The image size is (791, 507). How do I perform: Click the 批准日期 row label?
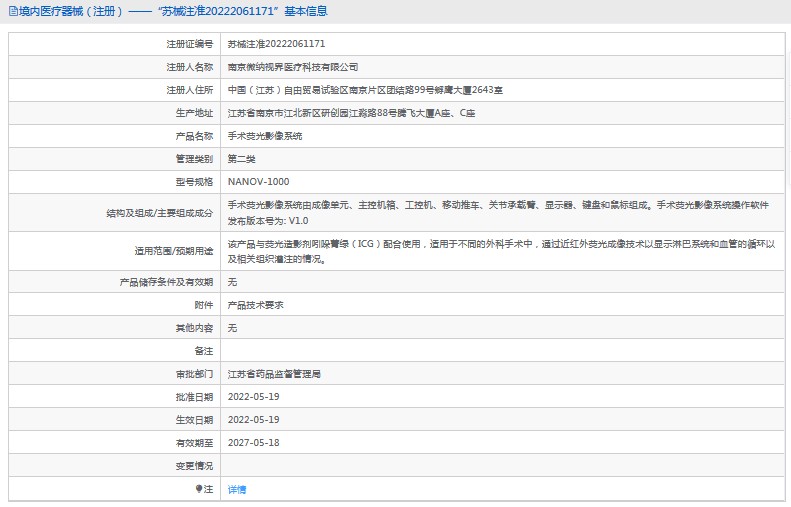pos(194,397)
